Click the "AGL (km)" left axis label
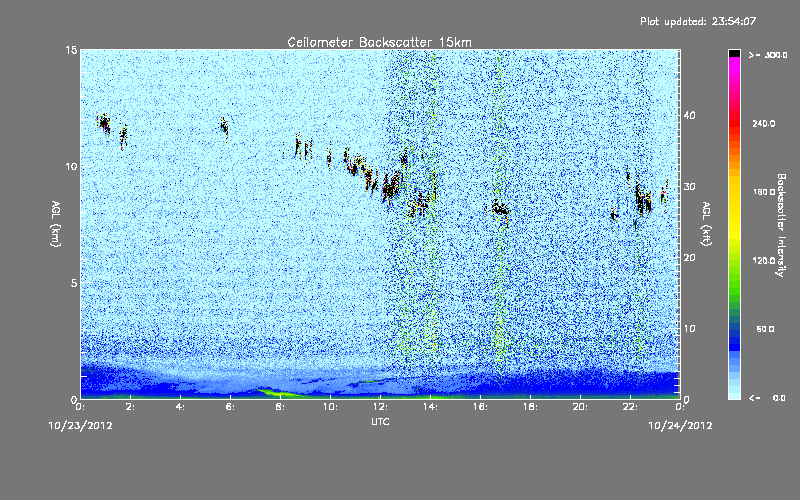 point(56,223)
